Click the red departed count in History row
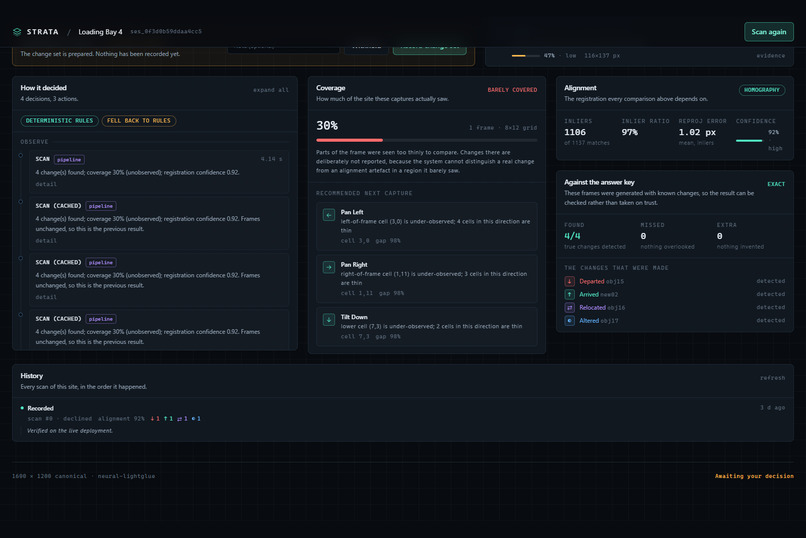Image resolution: width=806 pixels, height=538 pixels. point(155,419)
